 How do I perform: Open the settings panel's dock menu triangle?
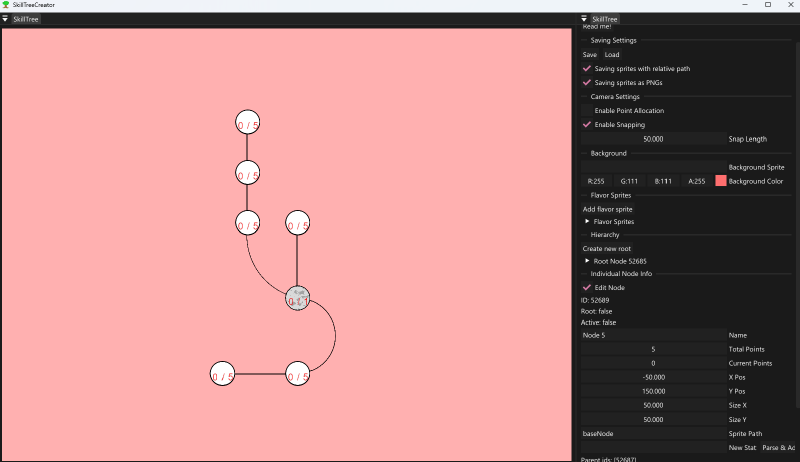click(585, 19)
